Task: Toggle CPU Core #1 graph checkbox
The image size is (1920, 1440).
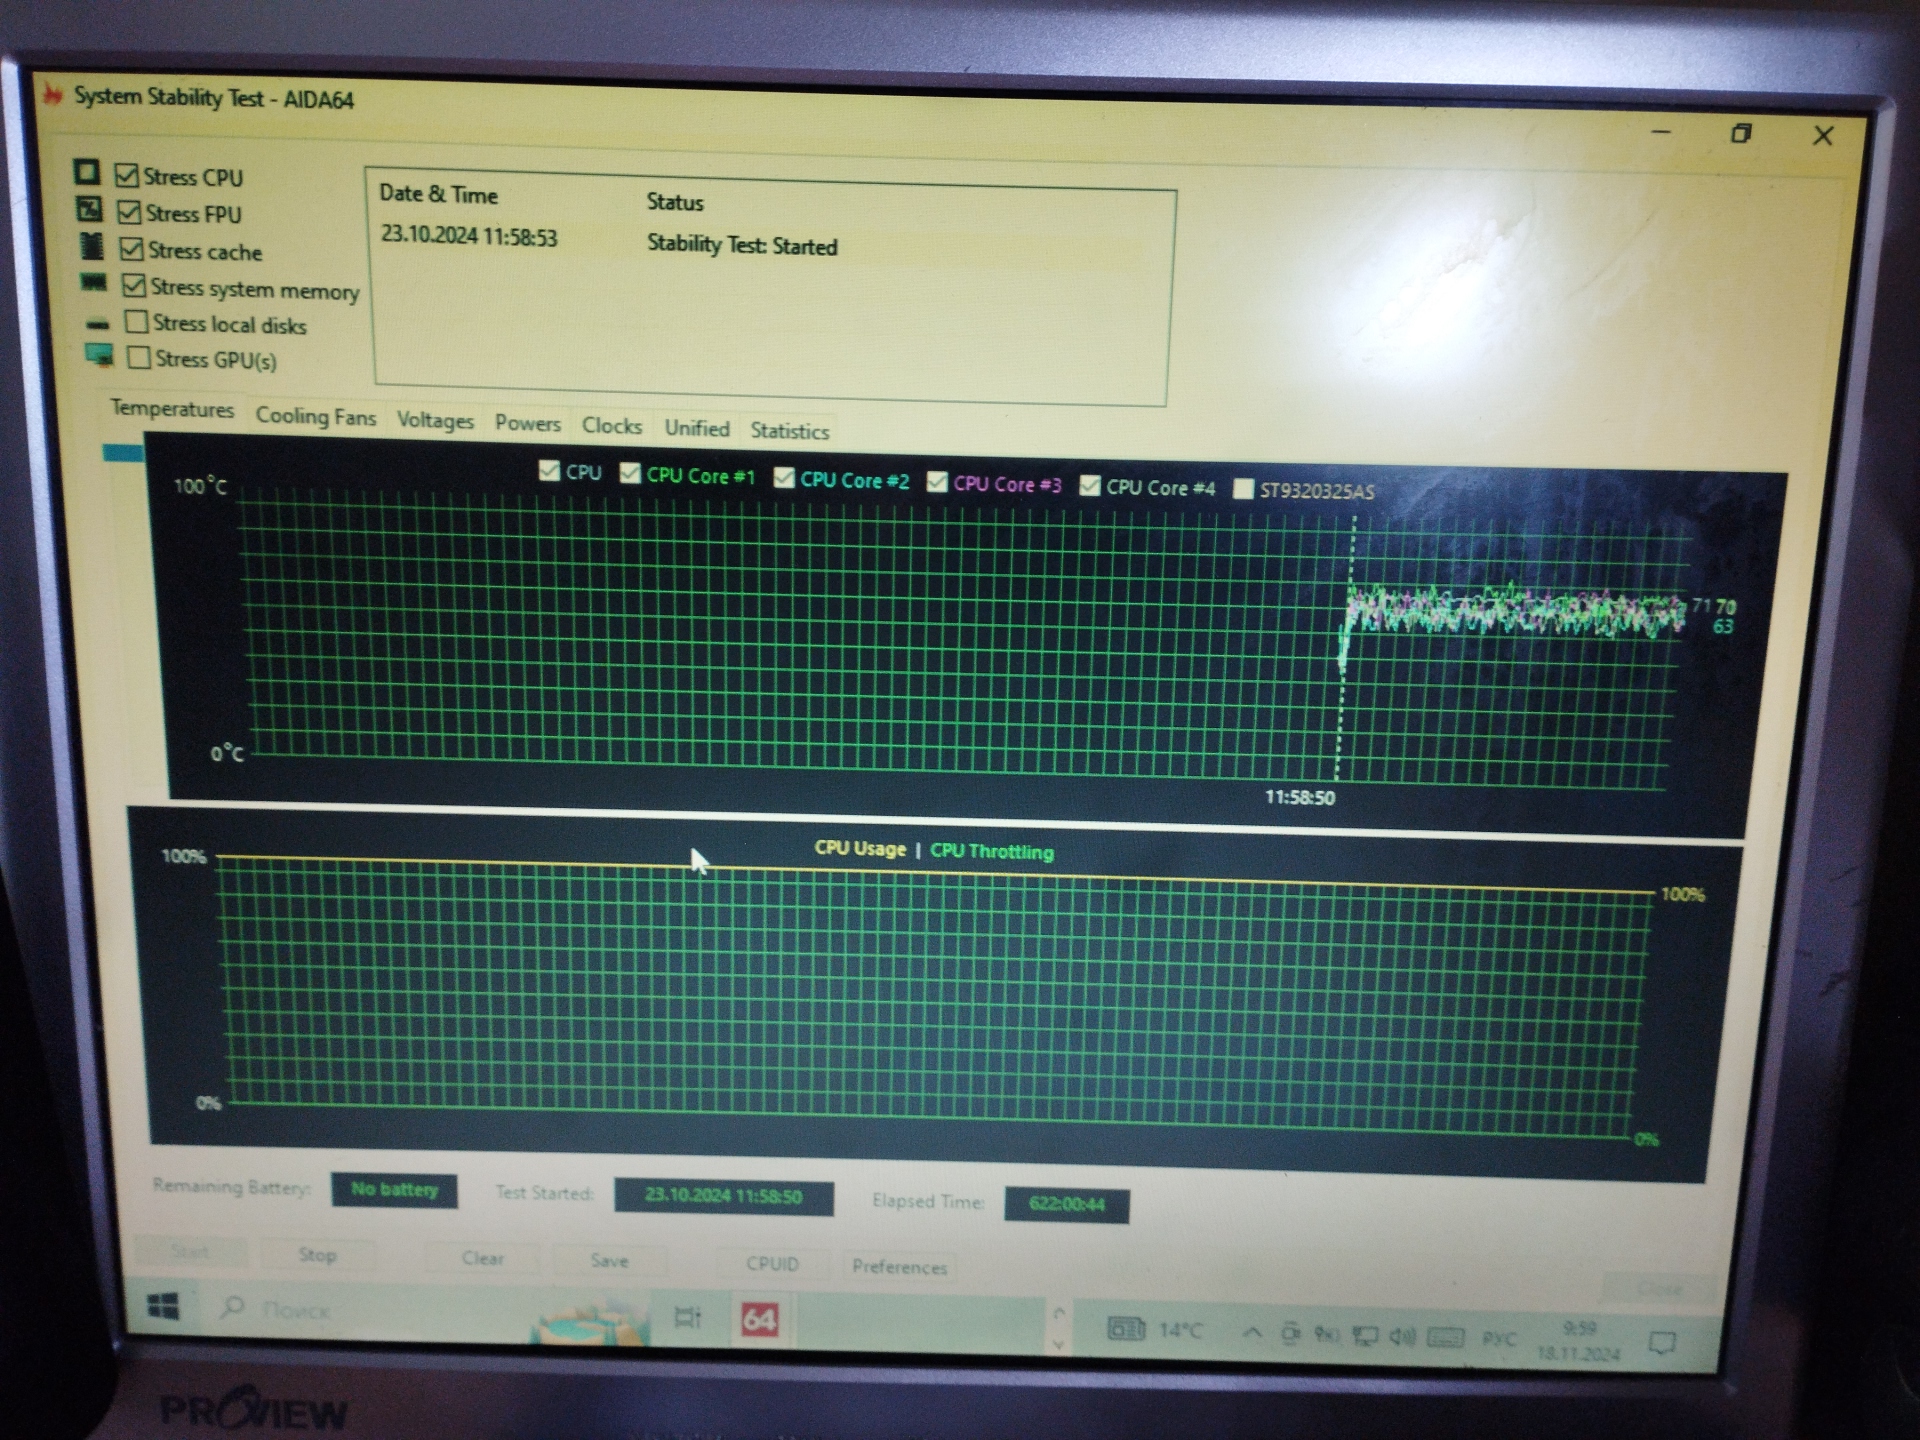Action: (x=630, y=473)
